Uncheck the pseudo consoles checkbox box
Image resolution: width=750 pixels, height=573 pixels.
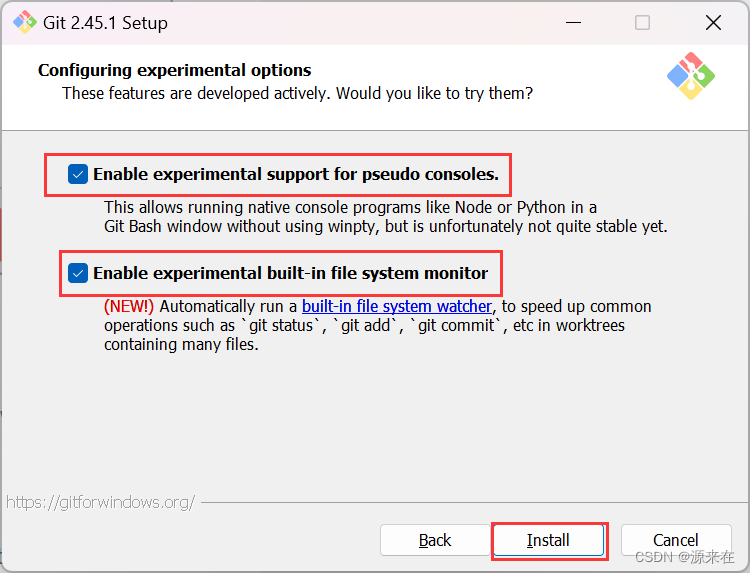click(78, 174)
